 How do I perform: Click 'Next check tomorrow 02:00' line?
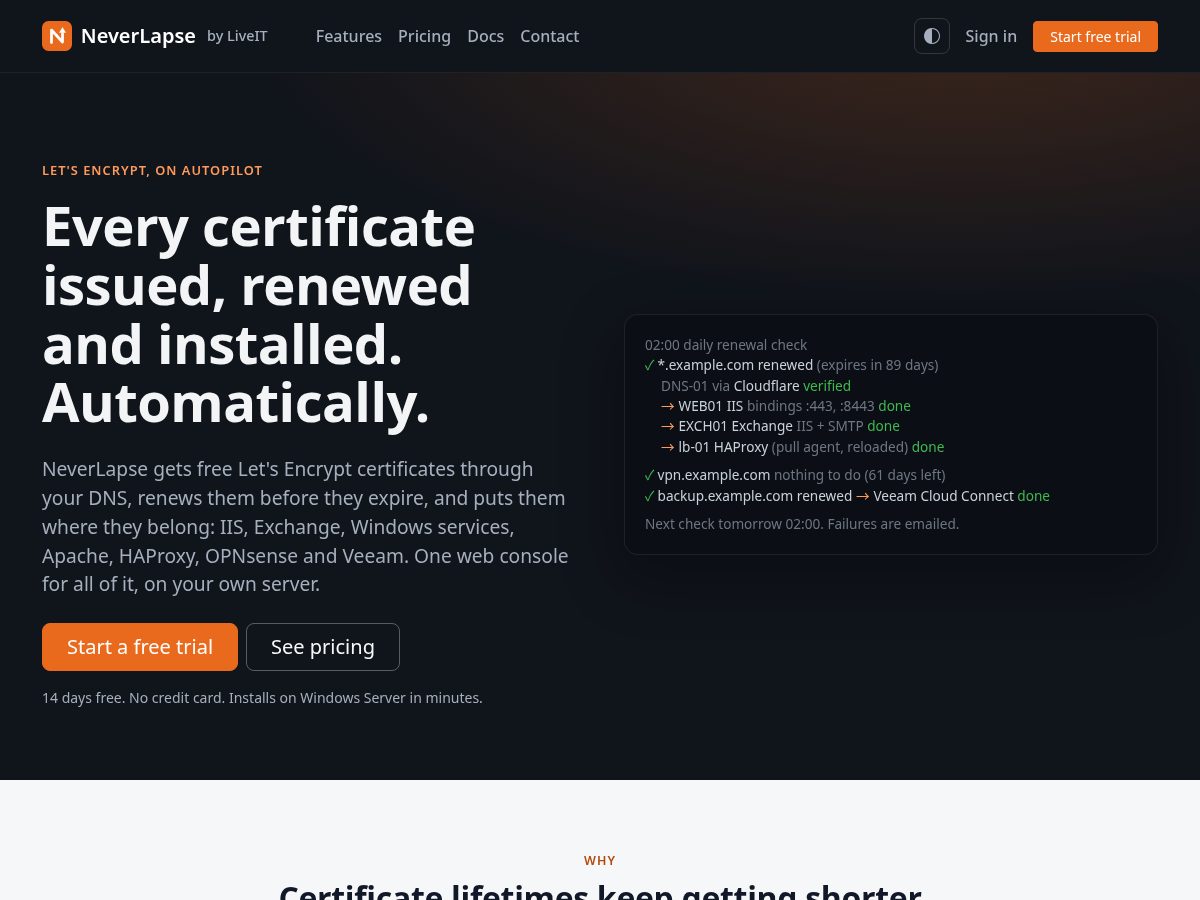(x=802, y=524)
